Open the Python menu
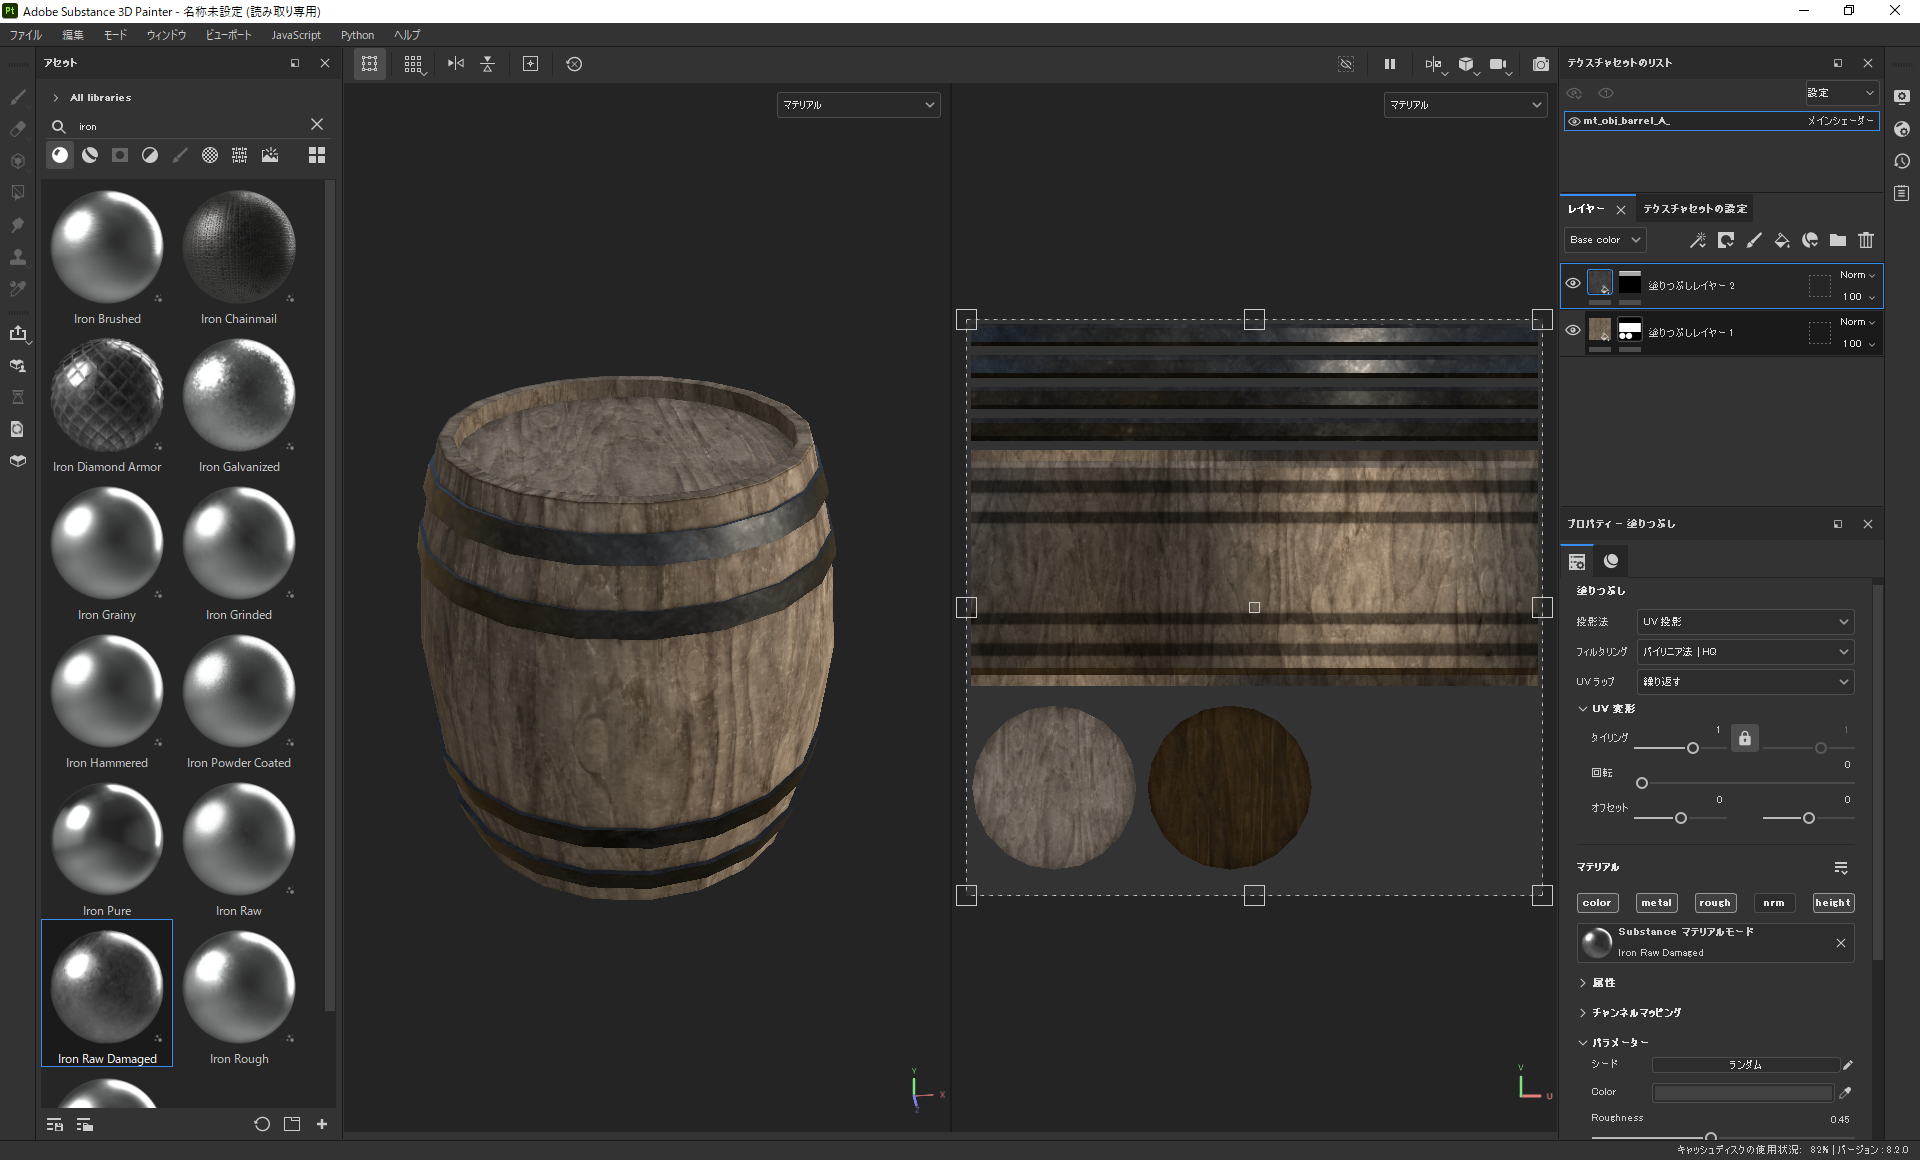Screen dimensions: 1920x1160 [357, 35]
